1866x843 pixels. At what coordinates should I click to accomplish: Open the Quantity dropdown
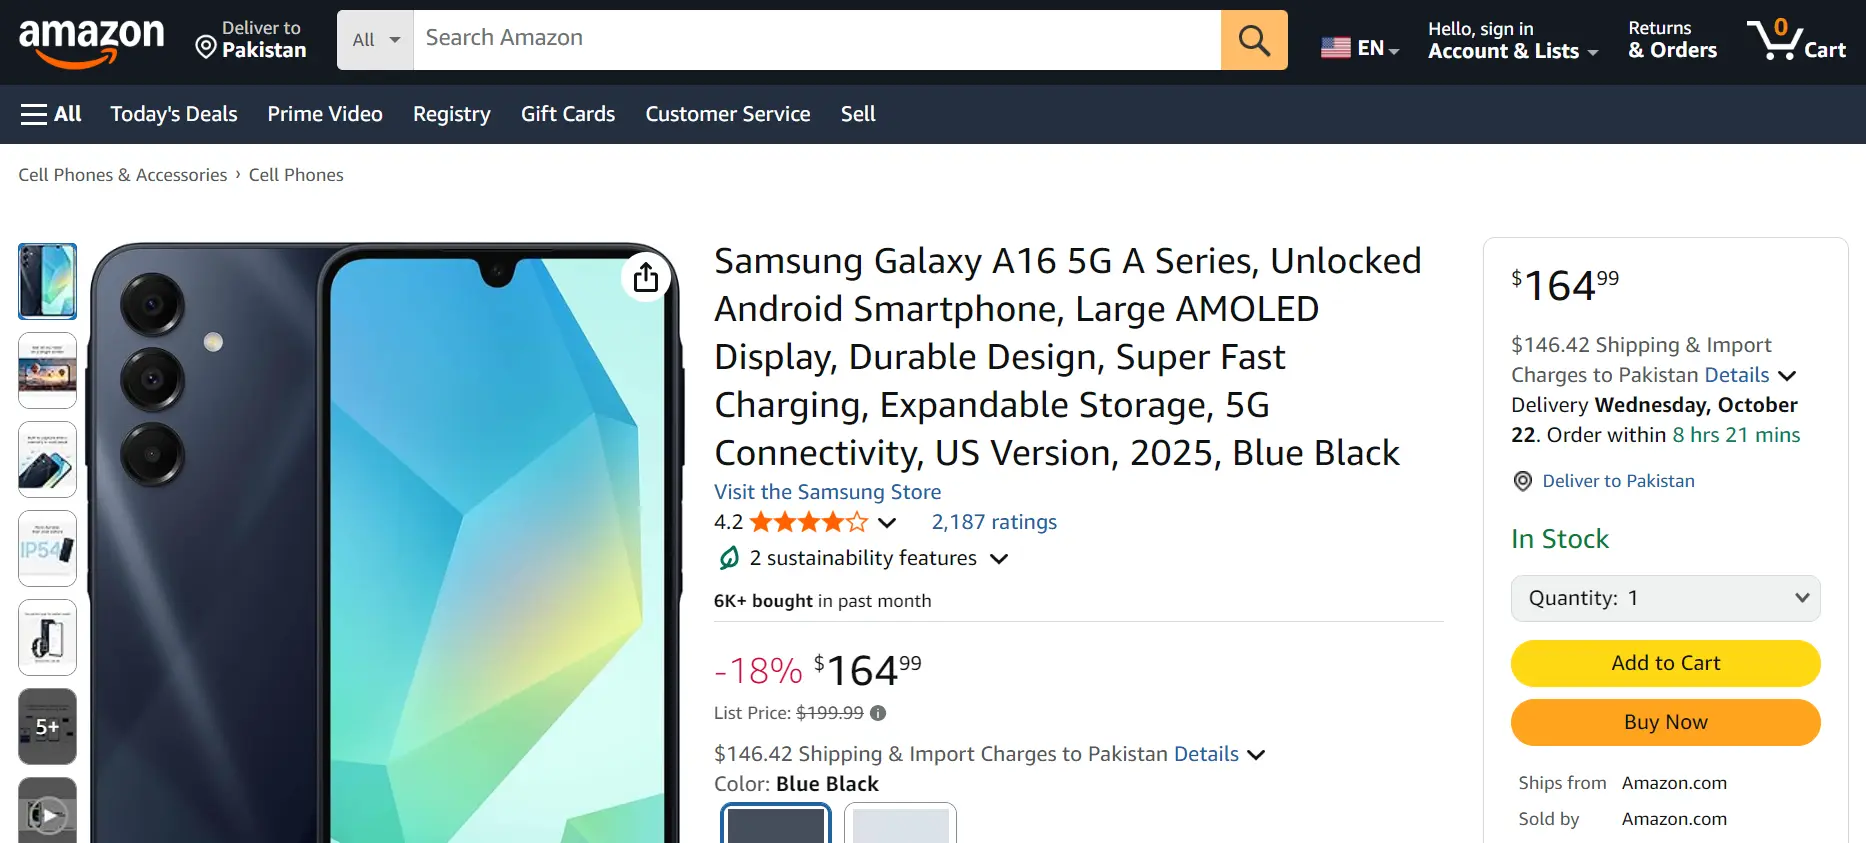pos(1664,598)
